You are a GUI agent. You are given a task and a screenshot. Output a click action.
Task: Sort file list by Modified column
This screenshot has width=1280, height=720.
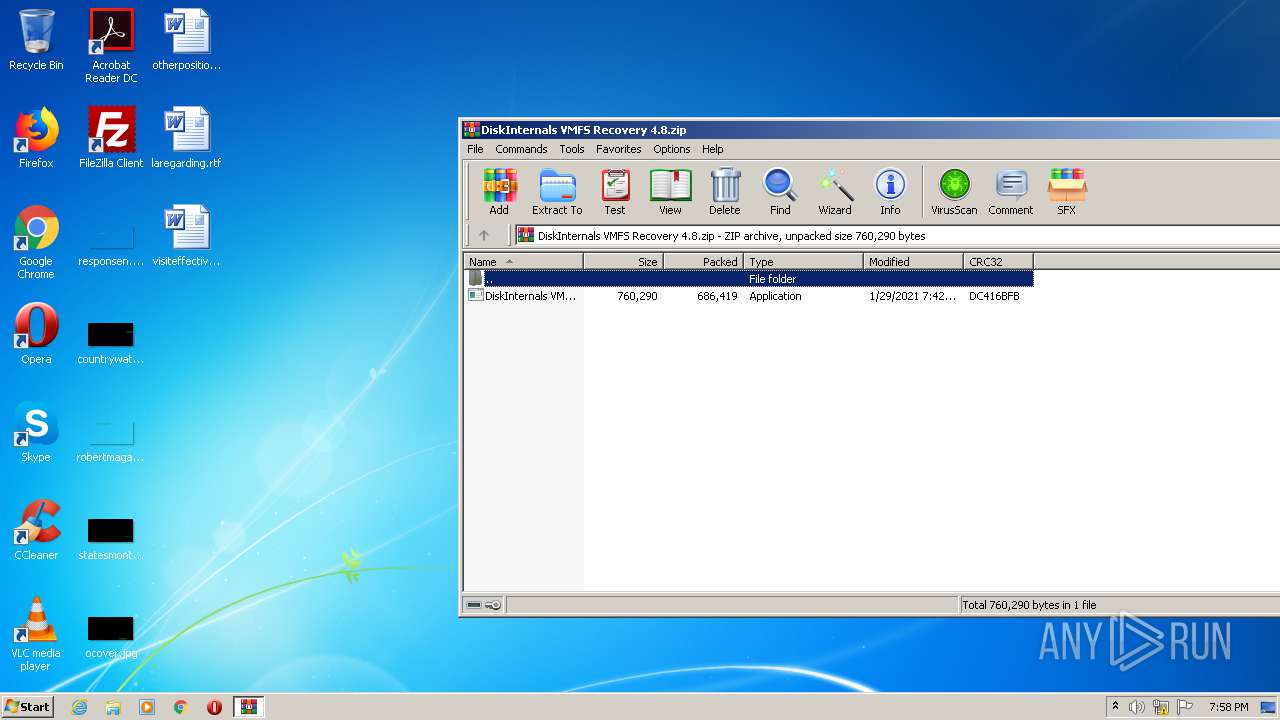[x=913, y=262]
